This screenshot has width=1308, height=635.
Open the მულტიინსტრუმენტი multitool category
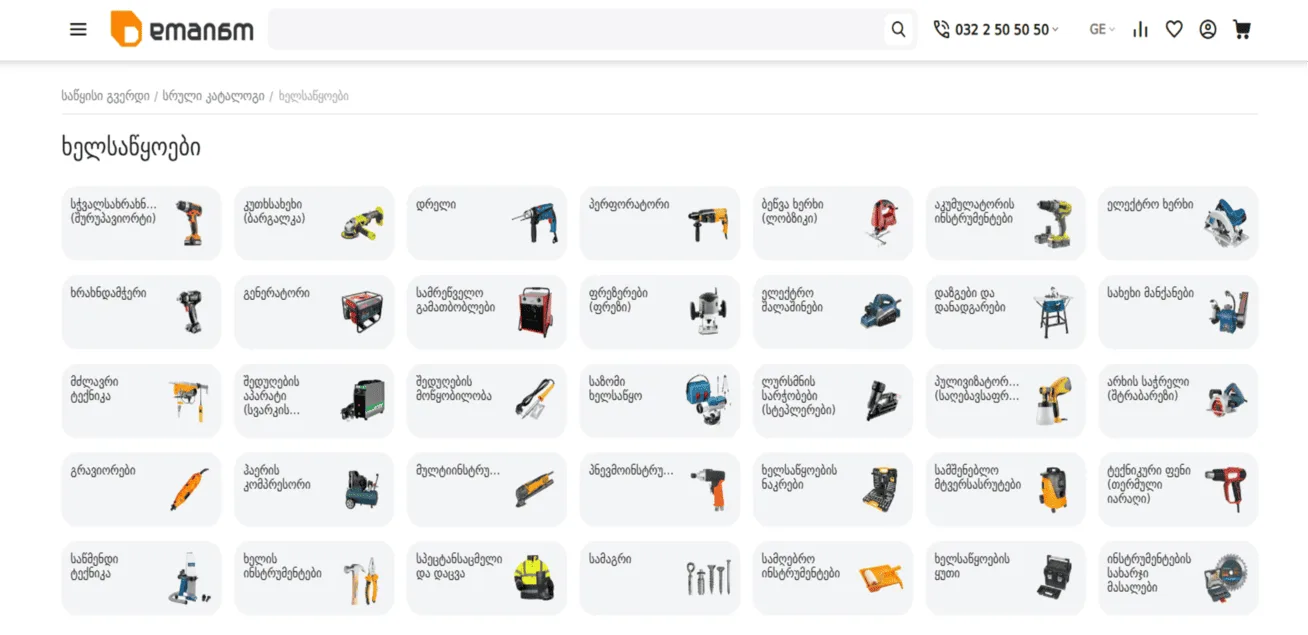coord(487,490)
